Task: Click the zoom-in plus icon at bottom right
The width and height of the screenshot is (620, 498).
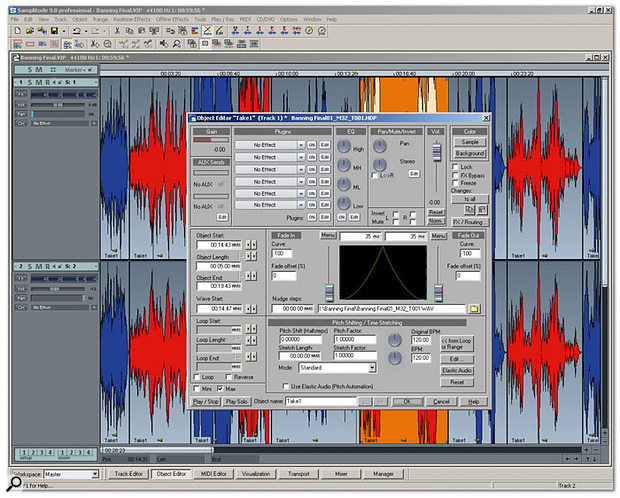Action: (x=586, y=450)
